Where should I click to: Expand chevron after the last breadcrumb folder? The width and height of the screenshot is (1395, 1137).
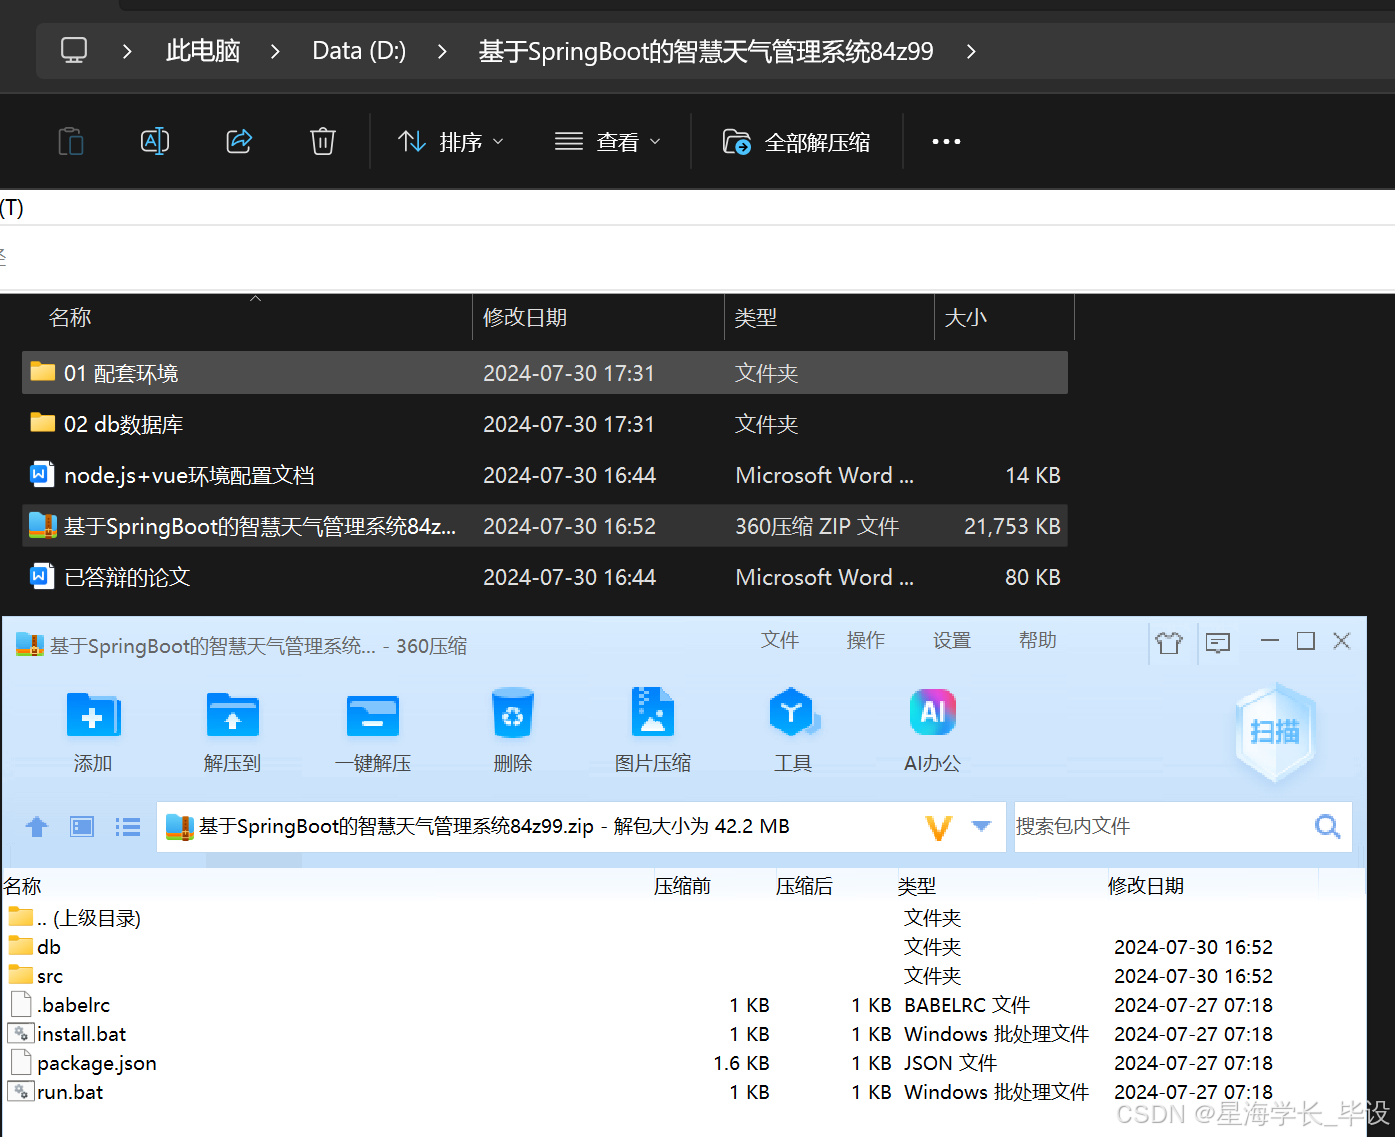(971, 51)
